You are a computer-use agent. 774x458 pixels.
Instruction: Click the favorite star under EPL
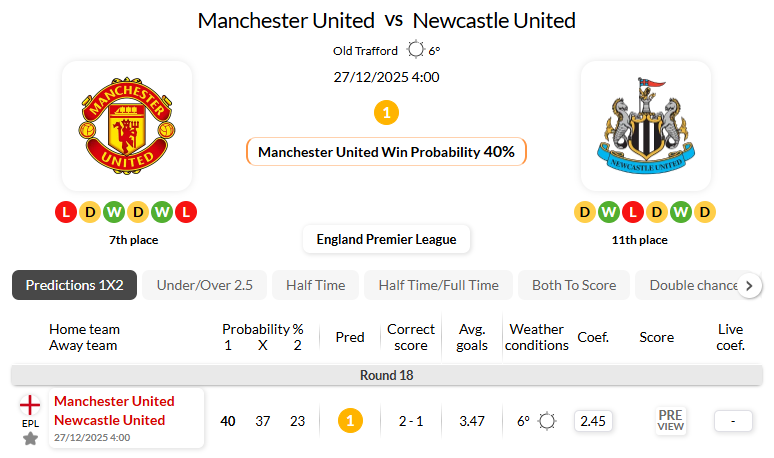coord(31,438)
